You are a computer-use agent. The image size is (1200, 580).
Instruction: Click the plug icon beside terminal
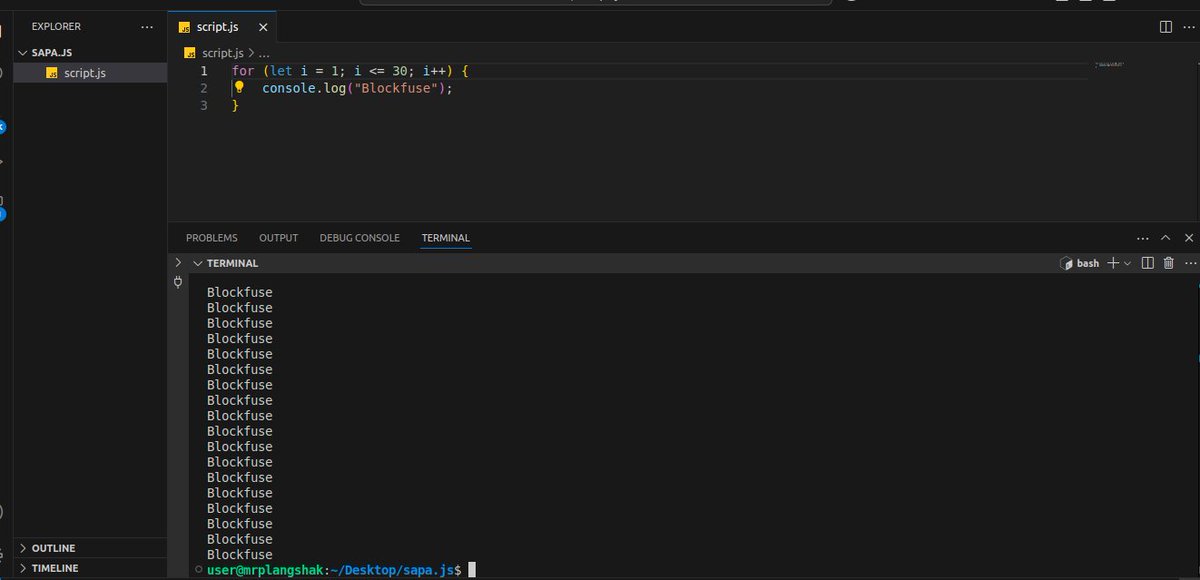click(178, 282)
